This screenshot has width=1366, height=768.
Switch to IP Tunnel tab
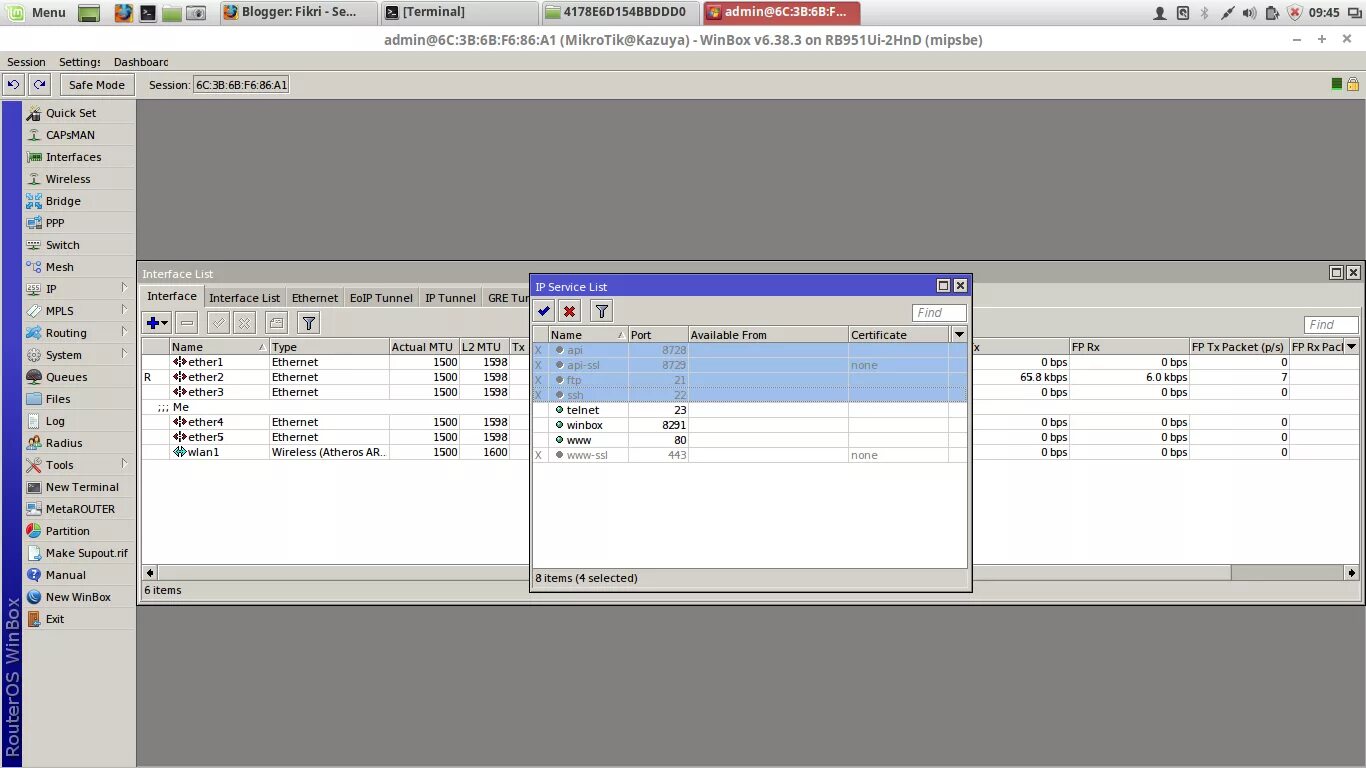click(450, 298)
